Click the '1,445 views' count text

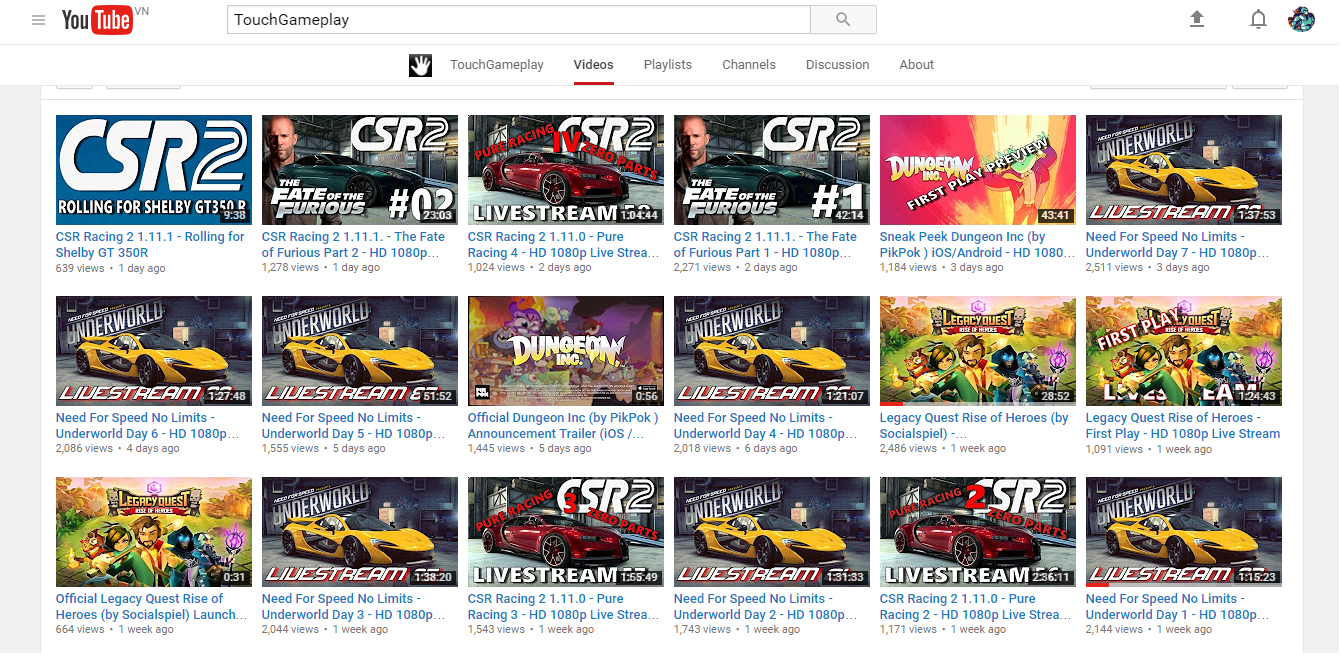click(x=497, y=450)
